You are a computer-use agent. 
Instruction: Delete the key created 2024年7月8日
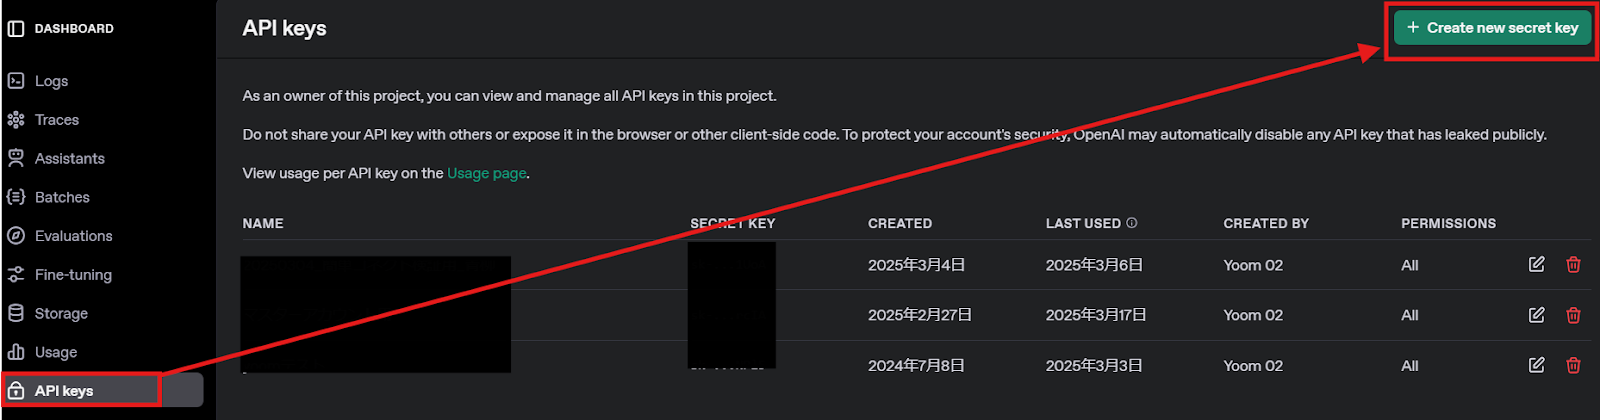click(x=1573, y=365)
